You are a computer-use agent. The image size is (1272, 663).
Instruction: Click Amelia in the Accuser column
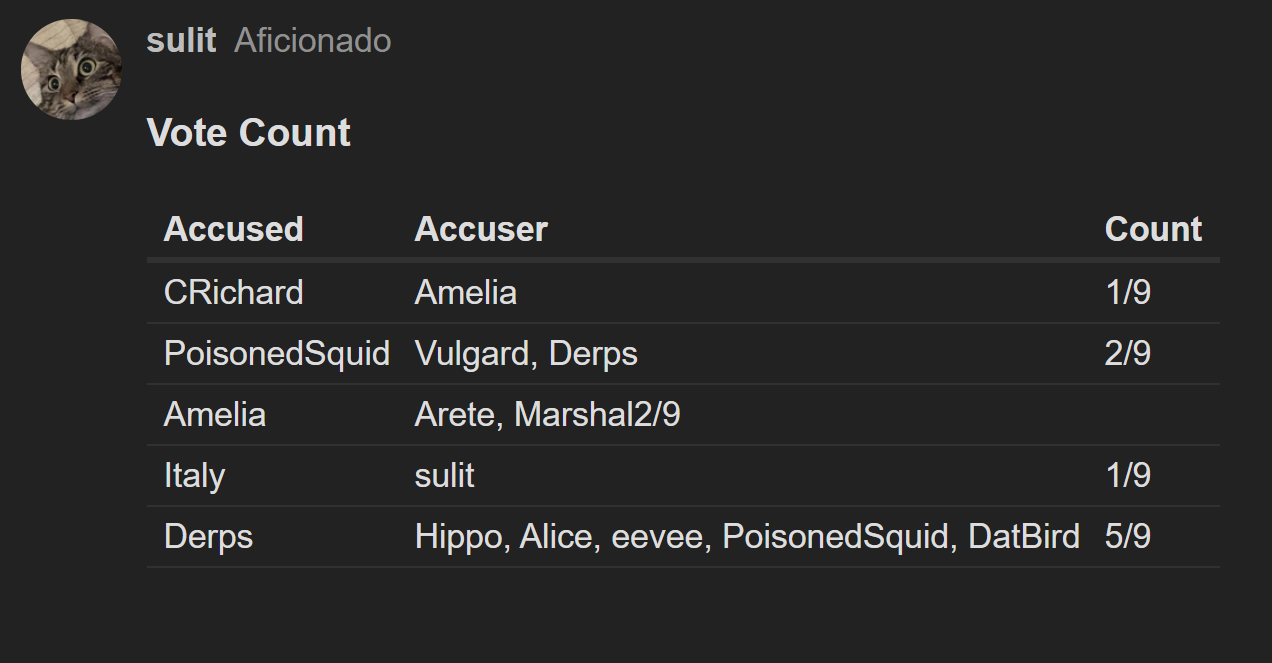pyautogui.click(x=465, y=292)
